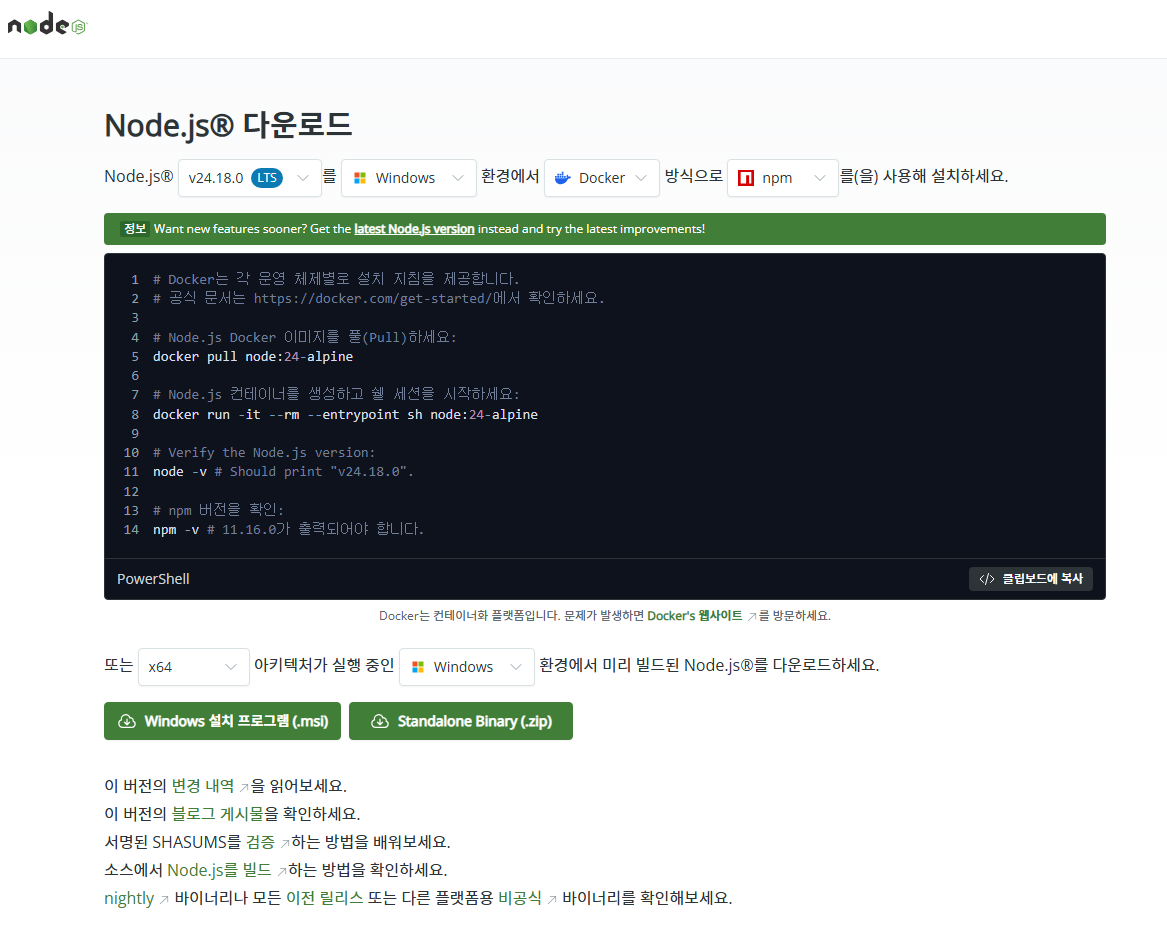Open the 검증 verification link

[x=260, y=842]
